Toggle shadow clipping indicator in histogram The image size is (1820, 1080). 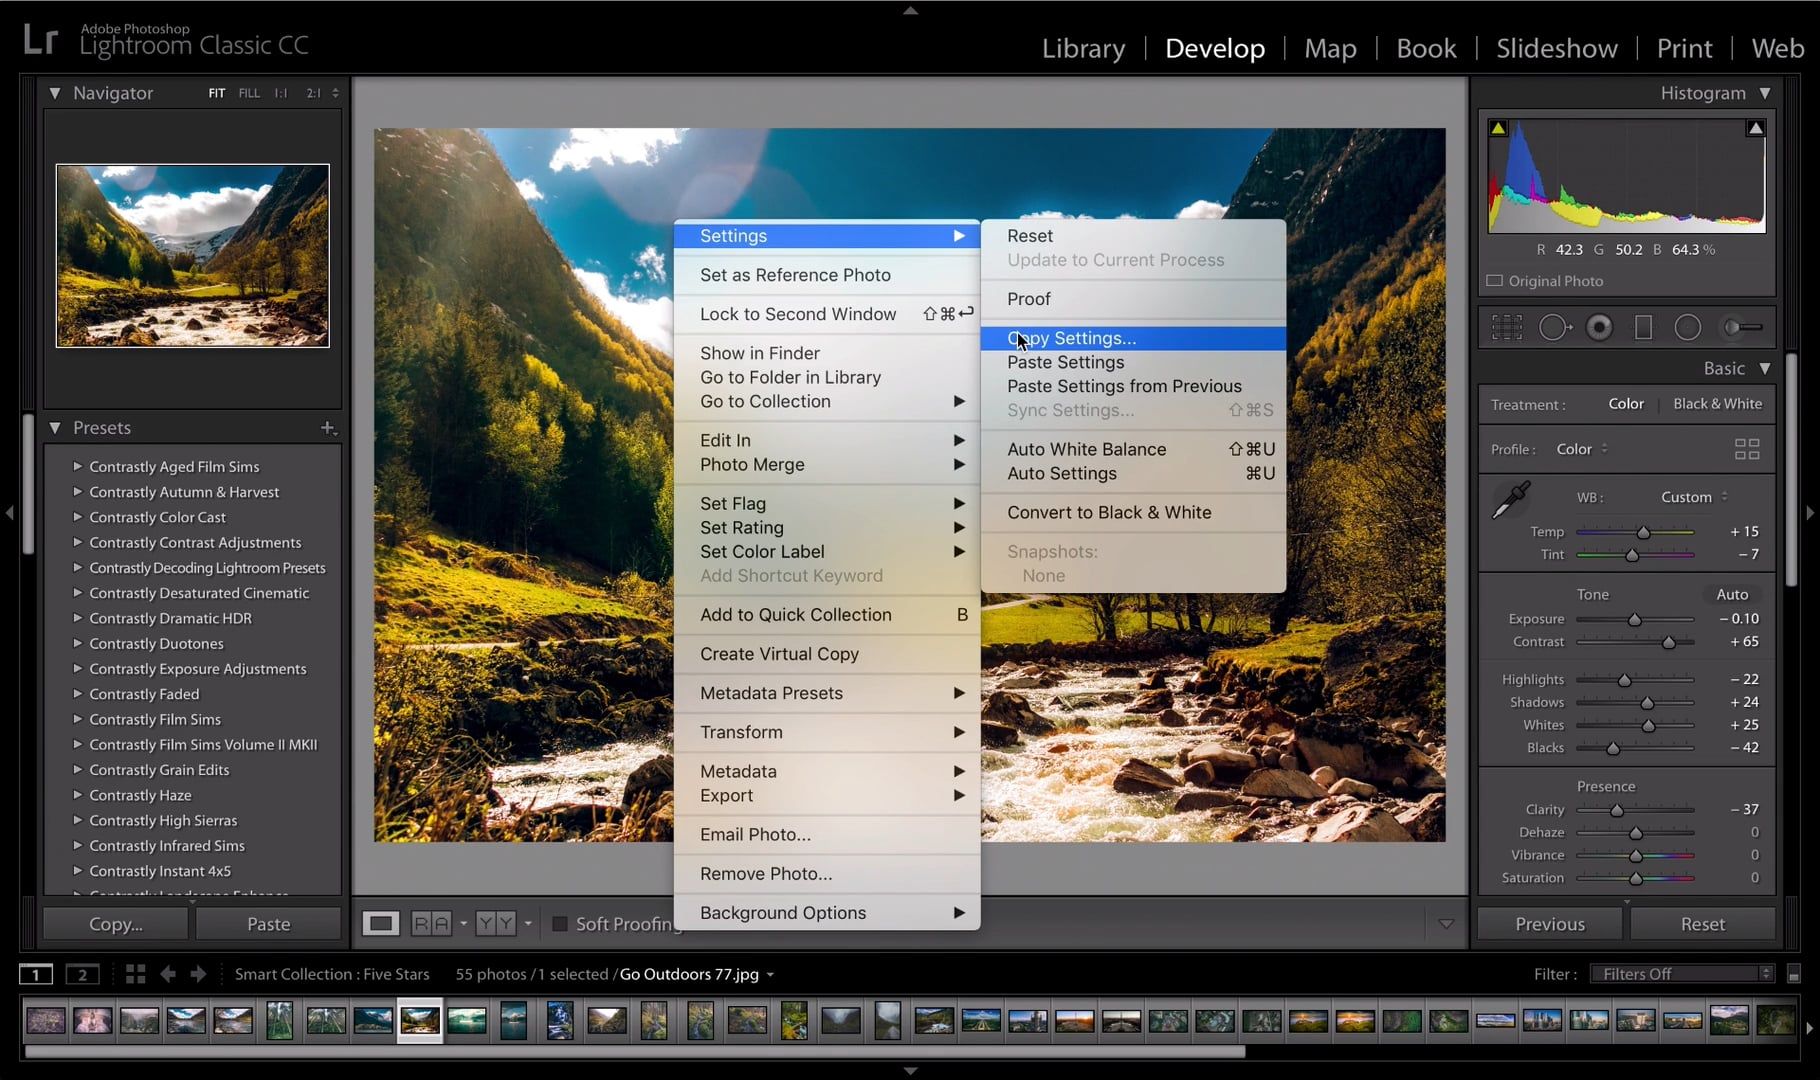[x=1498, y=128]
